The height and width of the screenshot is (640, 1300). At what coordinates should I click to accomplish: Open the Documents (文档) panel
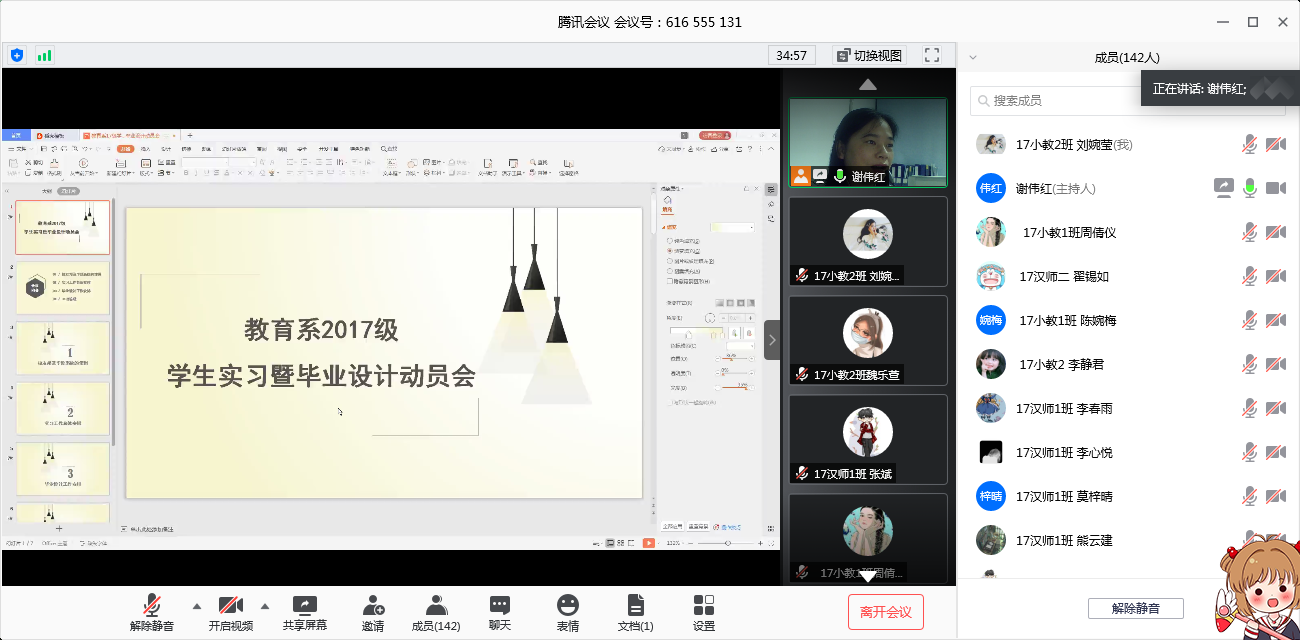pos(635,613)
